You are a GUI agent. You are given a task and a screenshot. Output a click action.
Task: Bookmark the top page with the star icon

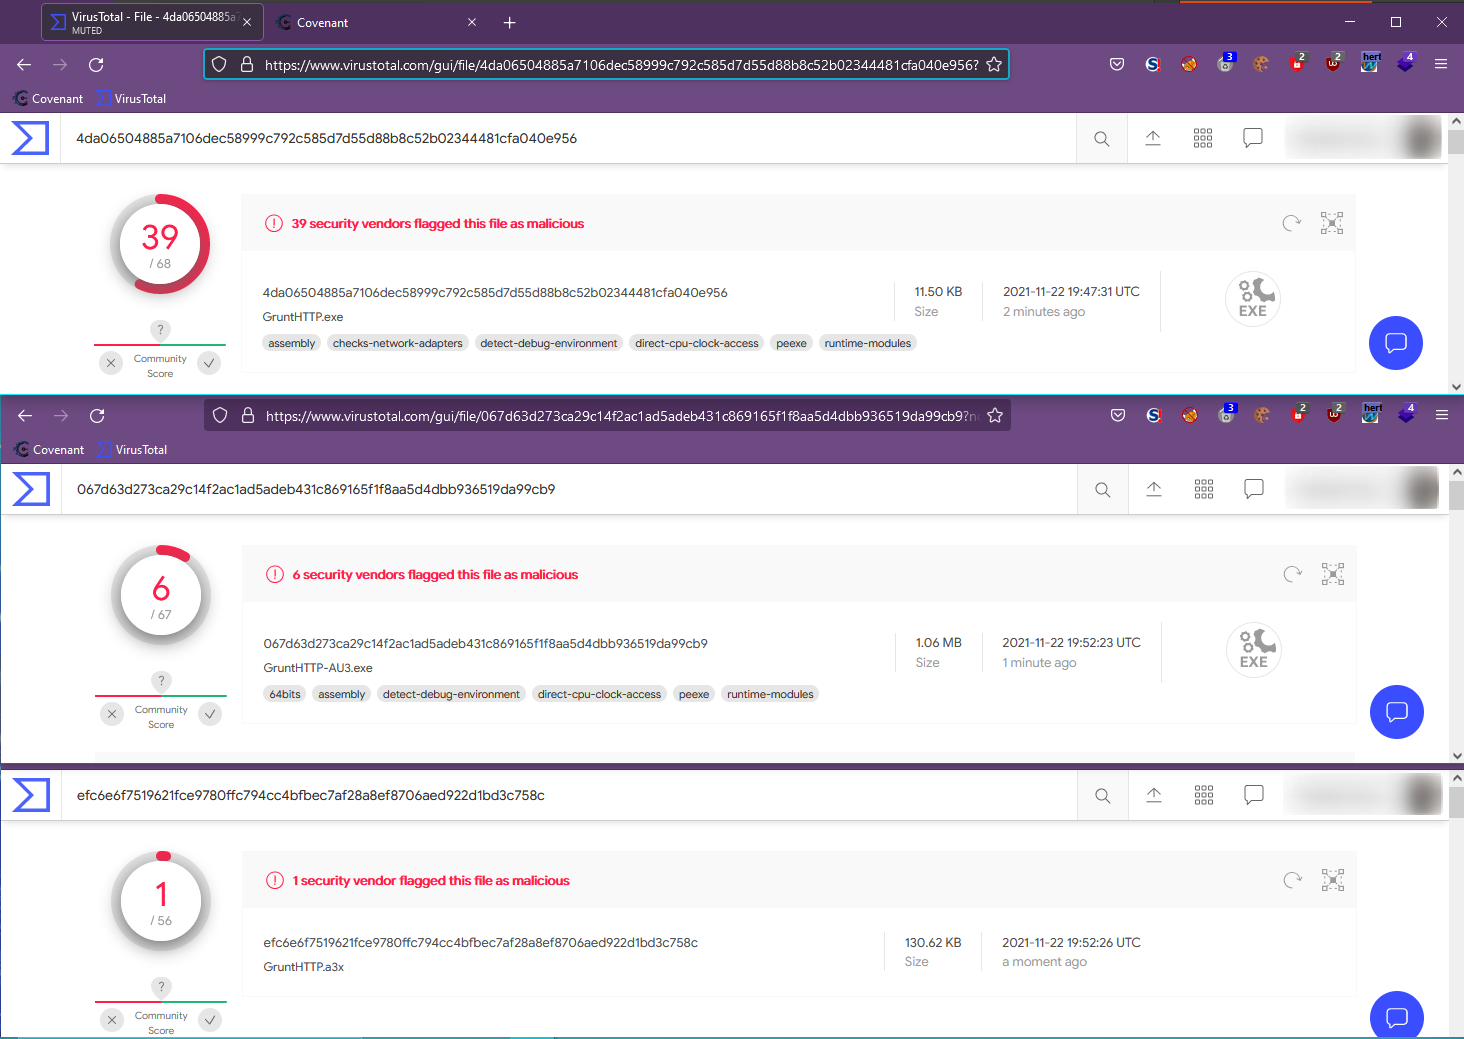994,64
